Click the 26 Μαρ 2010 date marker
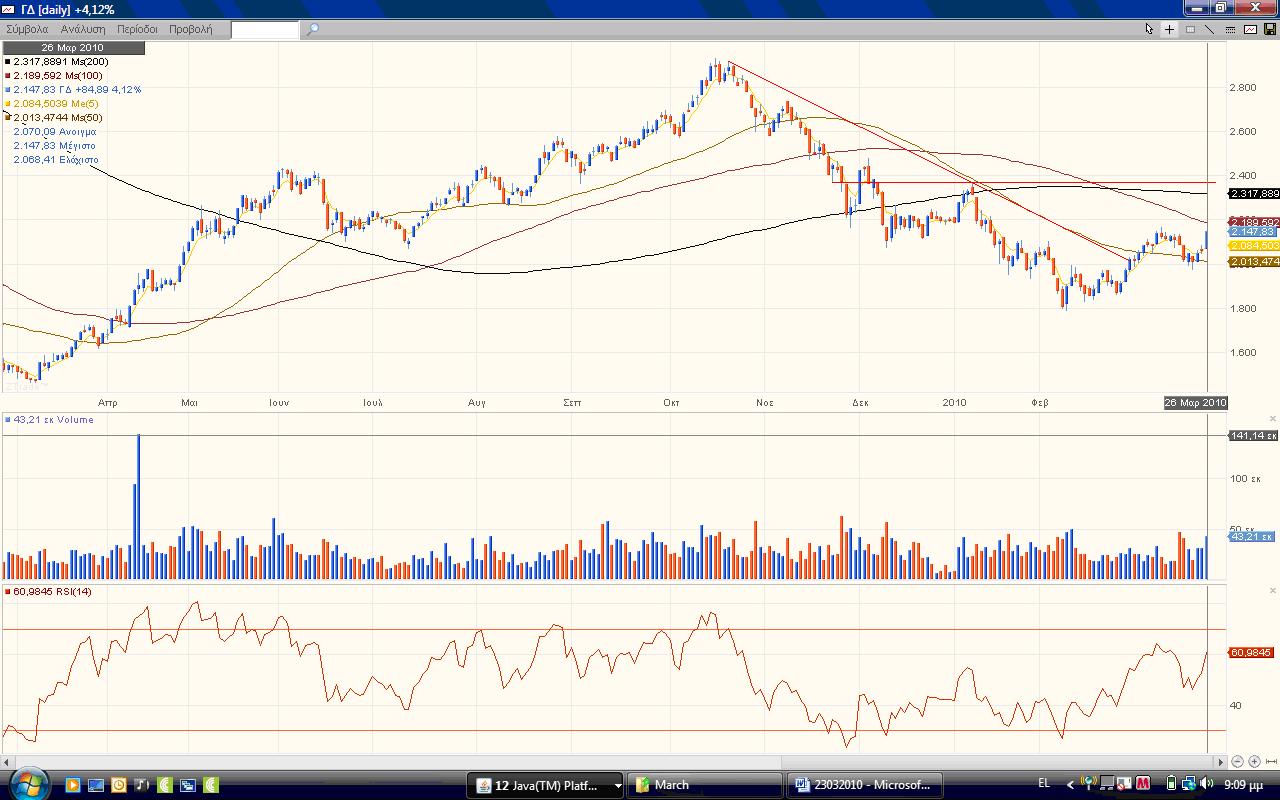Image resolution: width=1280 pixels, height=800 pixels. (x=1195, y=402)
